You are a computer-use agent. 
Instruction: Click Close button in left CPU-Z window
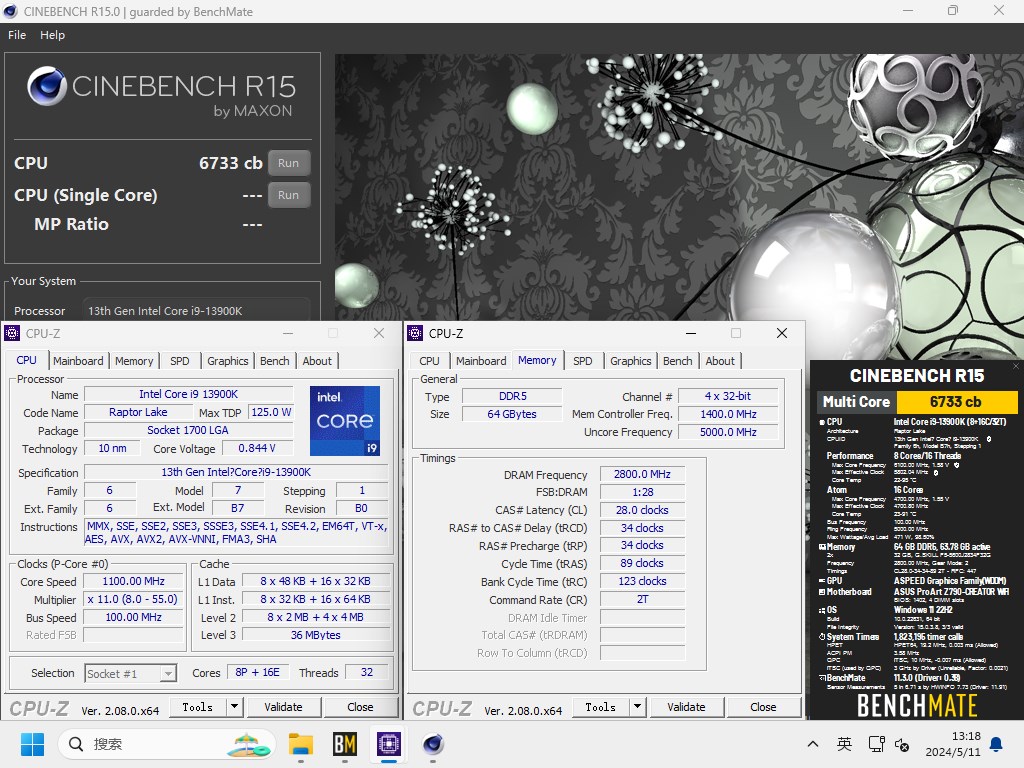point(360,707)
